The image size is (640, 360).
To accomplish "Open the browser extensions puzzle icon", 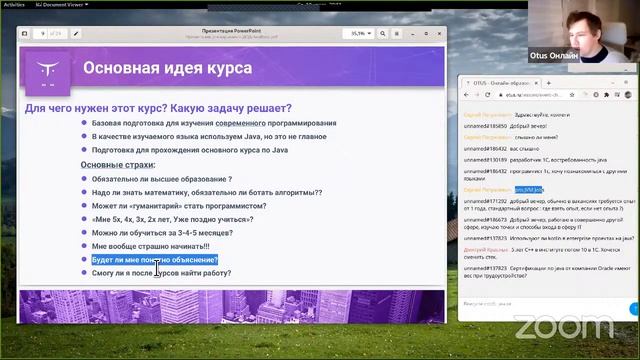I will 607,95.
